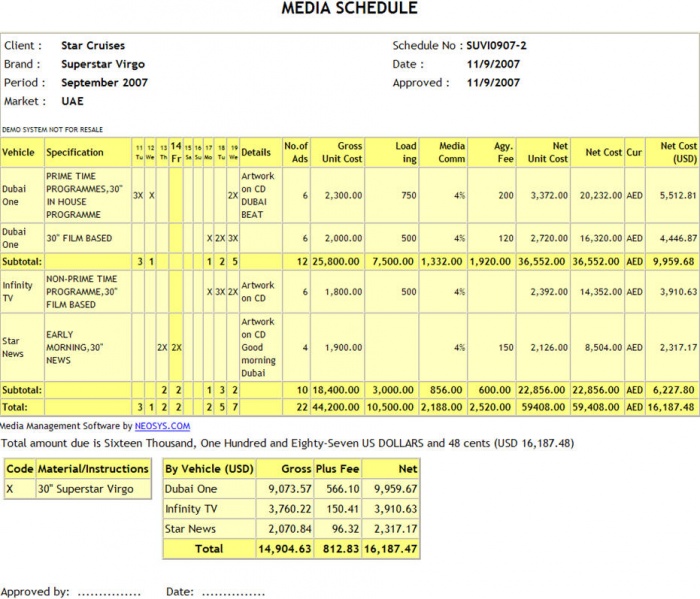Click the Net Unit Cost header
Screen dimensions: 700x599
543,153
